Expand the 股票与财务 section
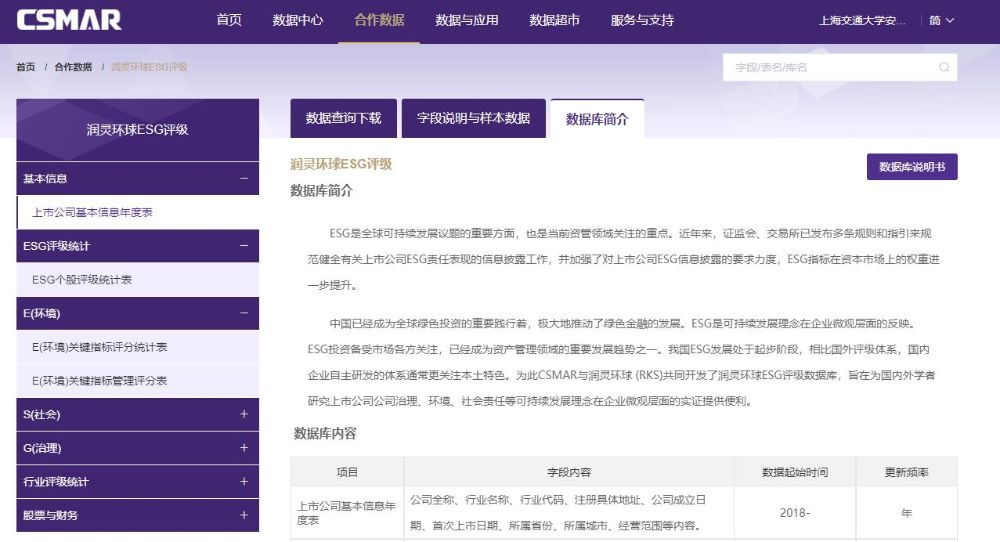 [x=137, y=515]
